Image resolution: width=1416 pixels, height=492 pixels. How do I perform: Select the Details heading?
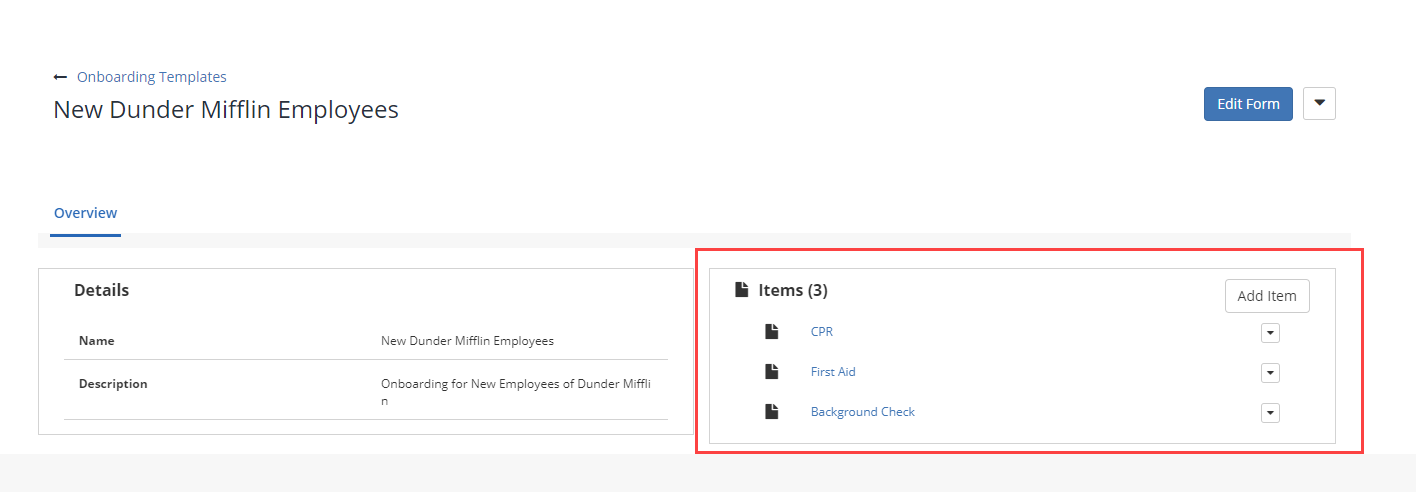101,290
